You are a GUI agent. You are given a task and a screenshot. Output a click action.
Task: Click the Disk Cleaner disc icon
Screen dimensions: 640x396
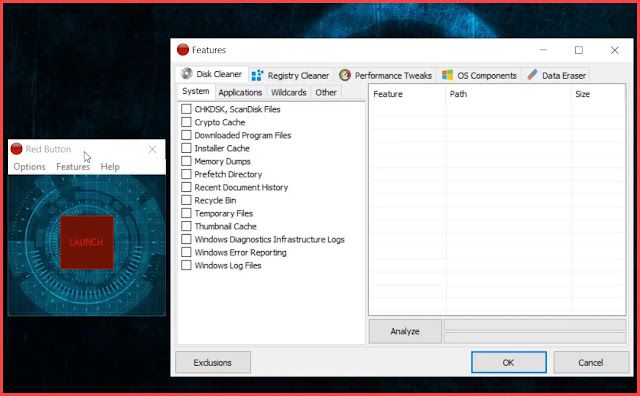(x=187, y=73)
